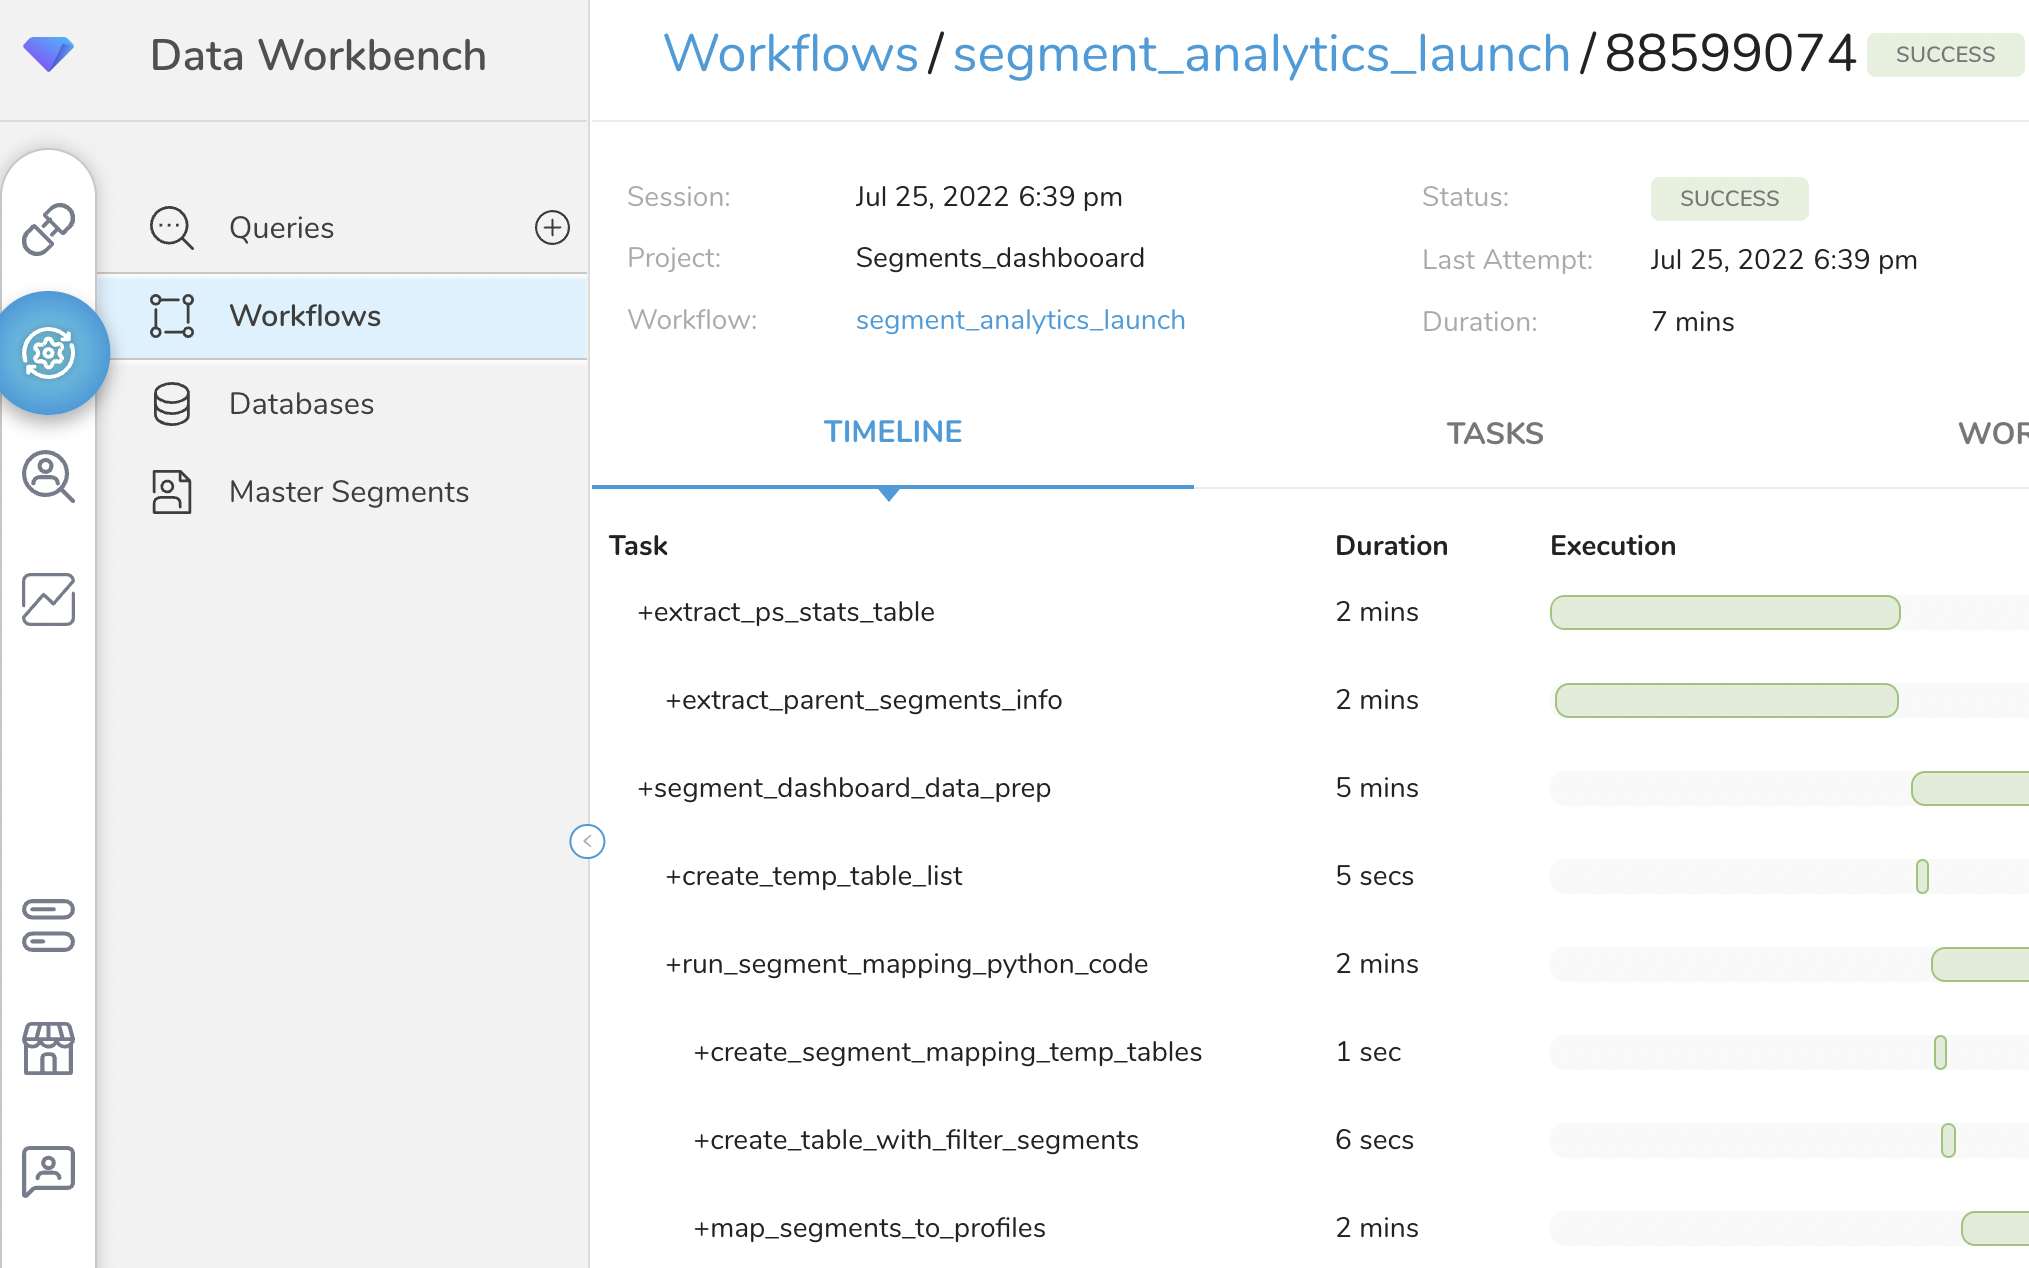Screen dimensions: 2029x1268
Task: Open the audience search person icon
Action: point(48,476)
